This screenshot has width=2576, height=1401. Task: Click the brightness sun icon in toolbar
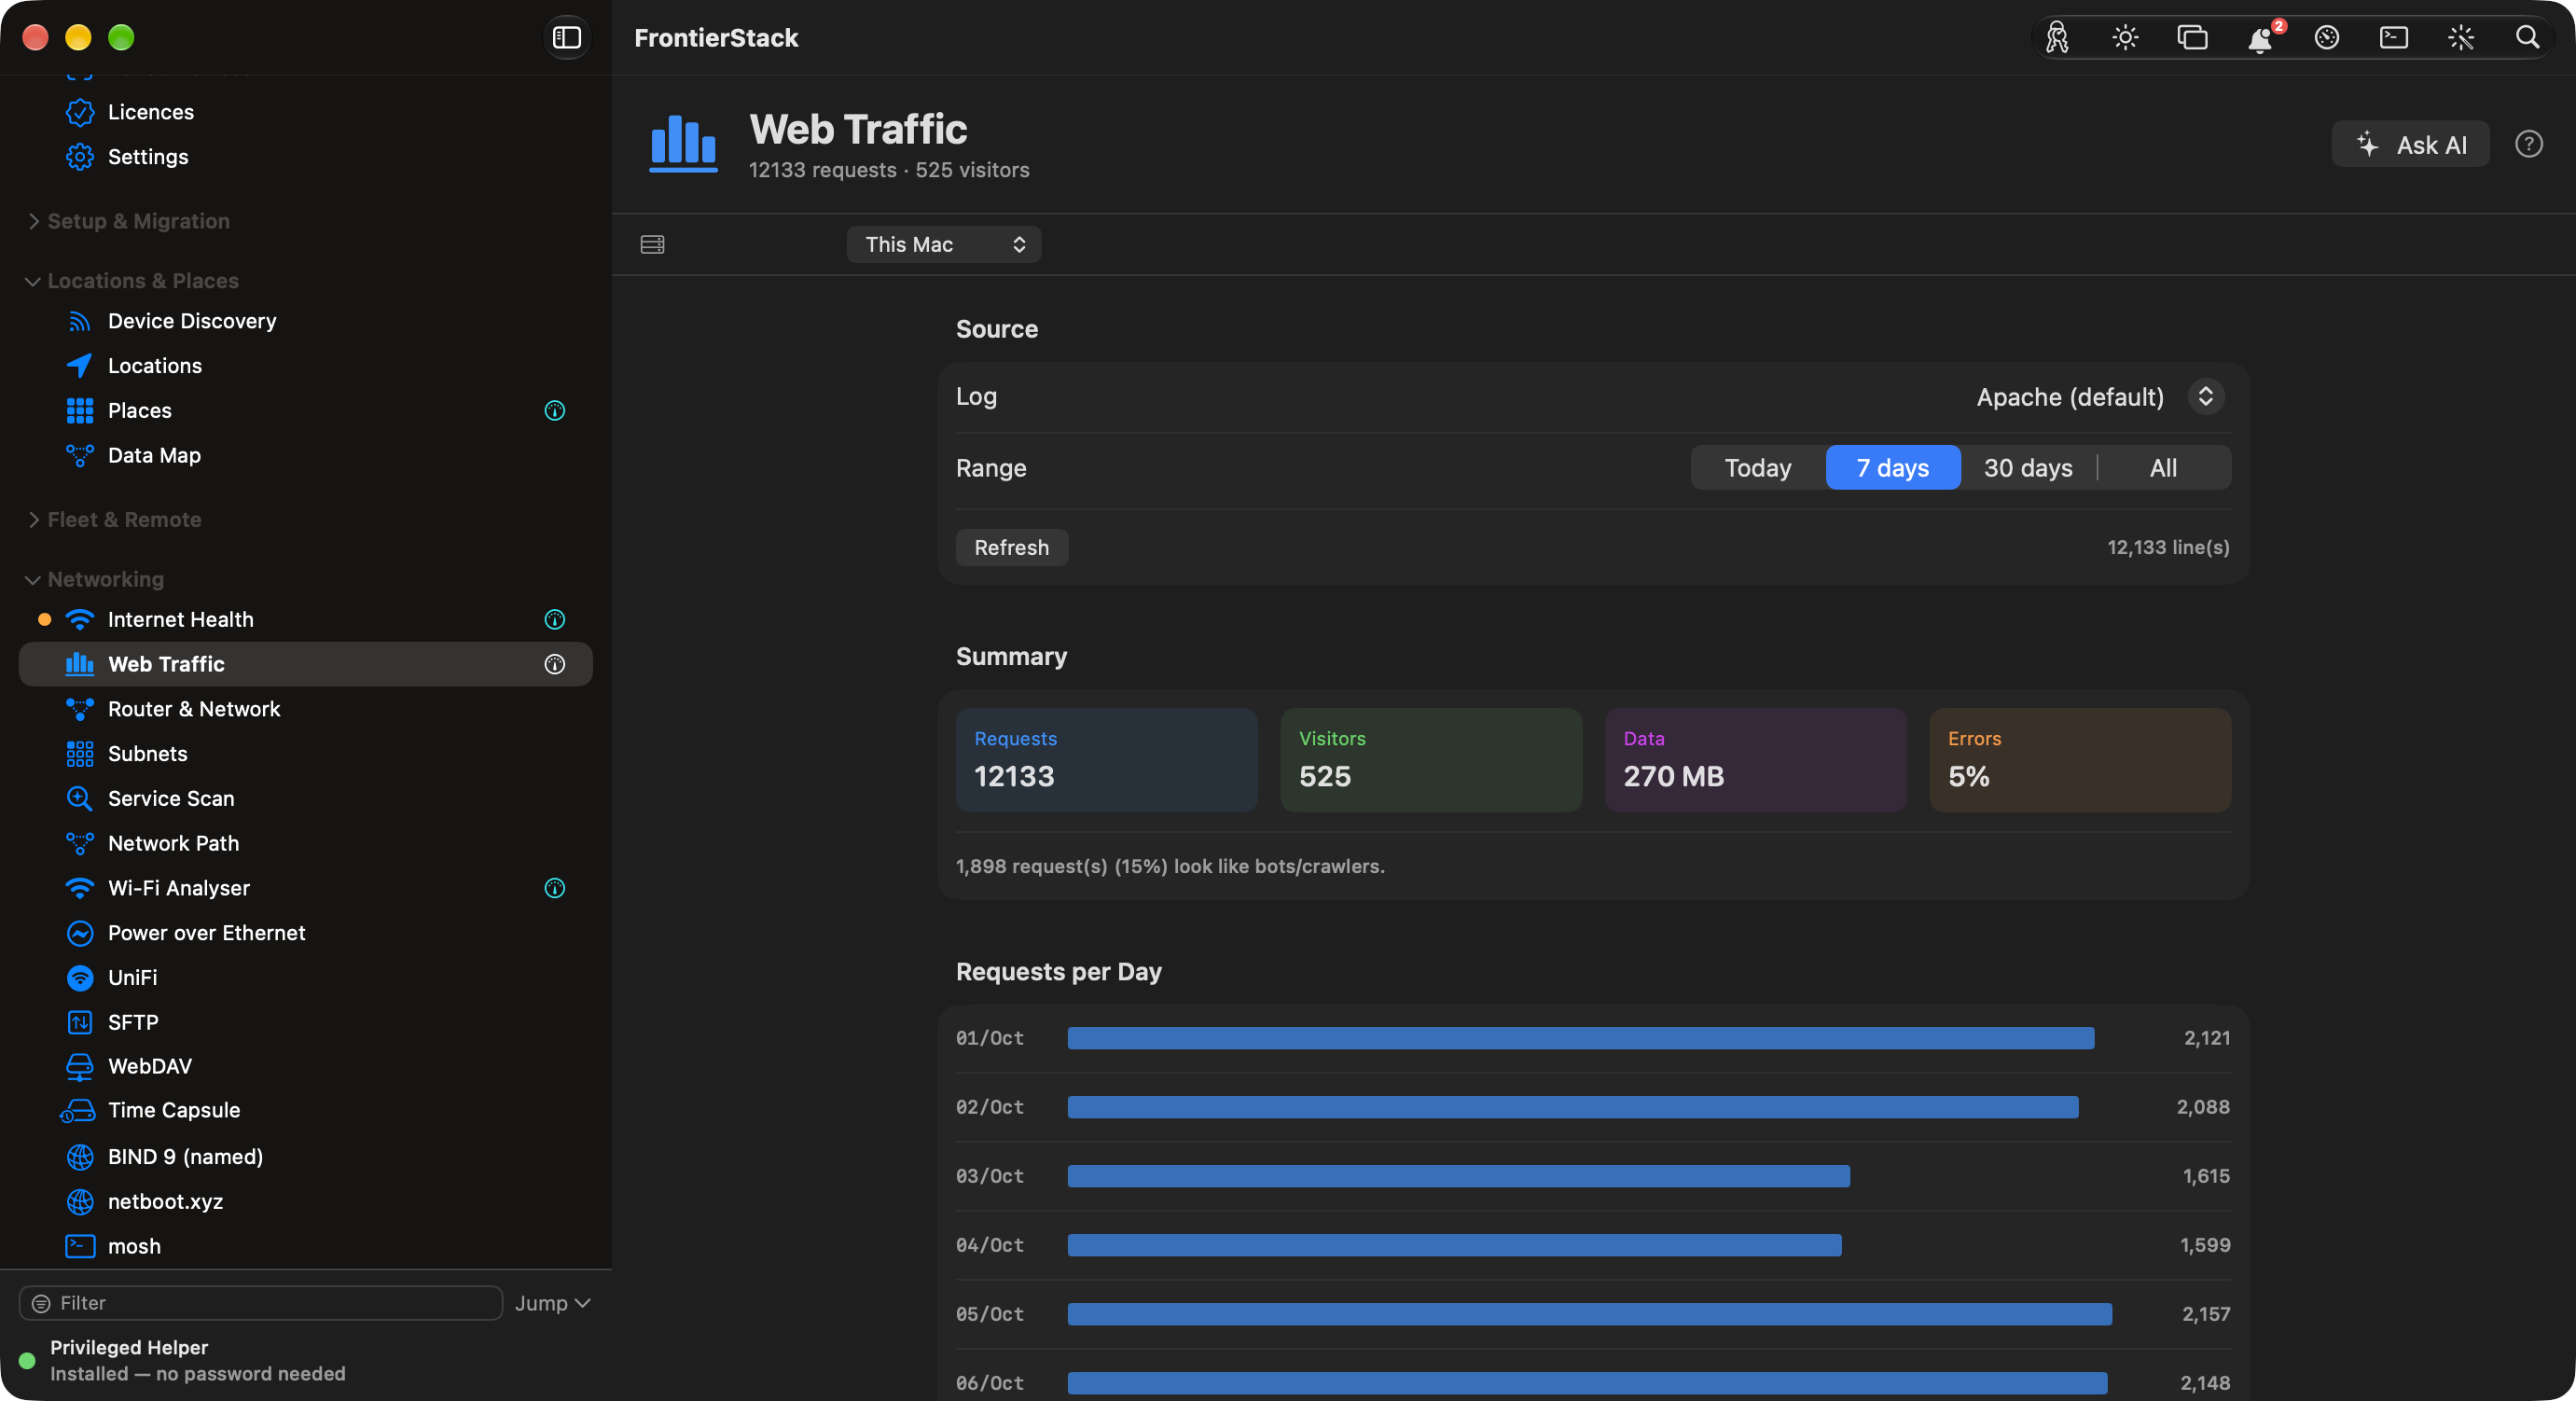click(x=2125, y=38)
